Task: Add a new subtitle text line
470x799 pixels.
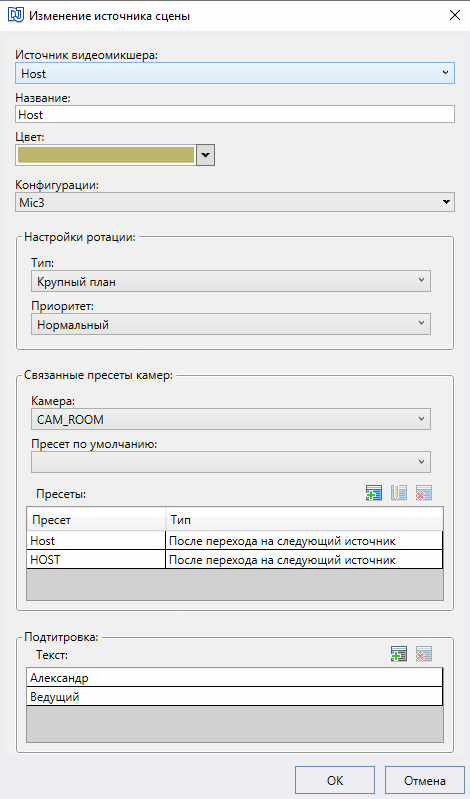Action: pyautogui.click(x=399, y=654)
